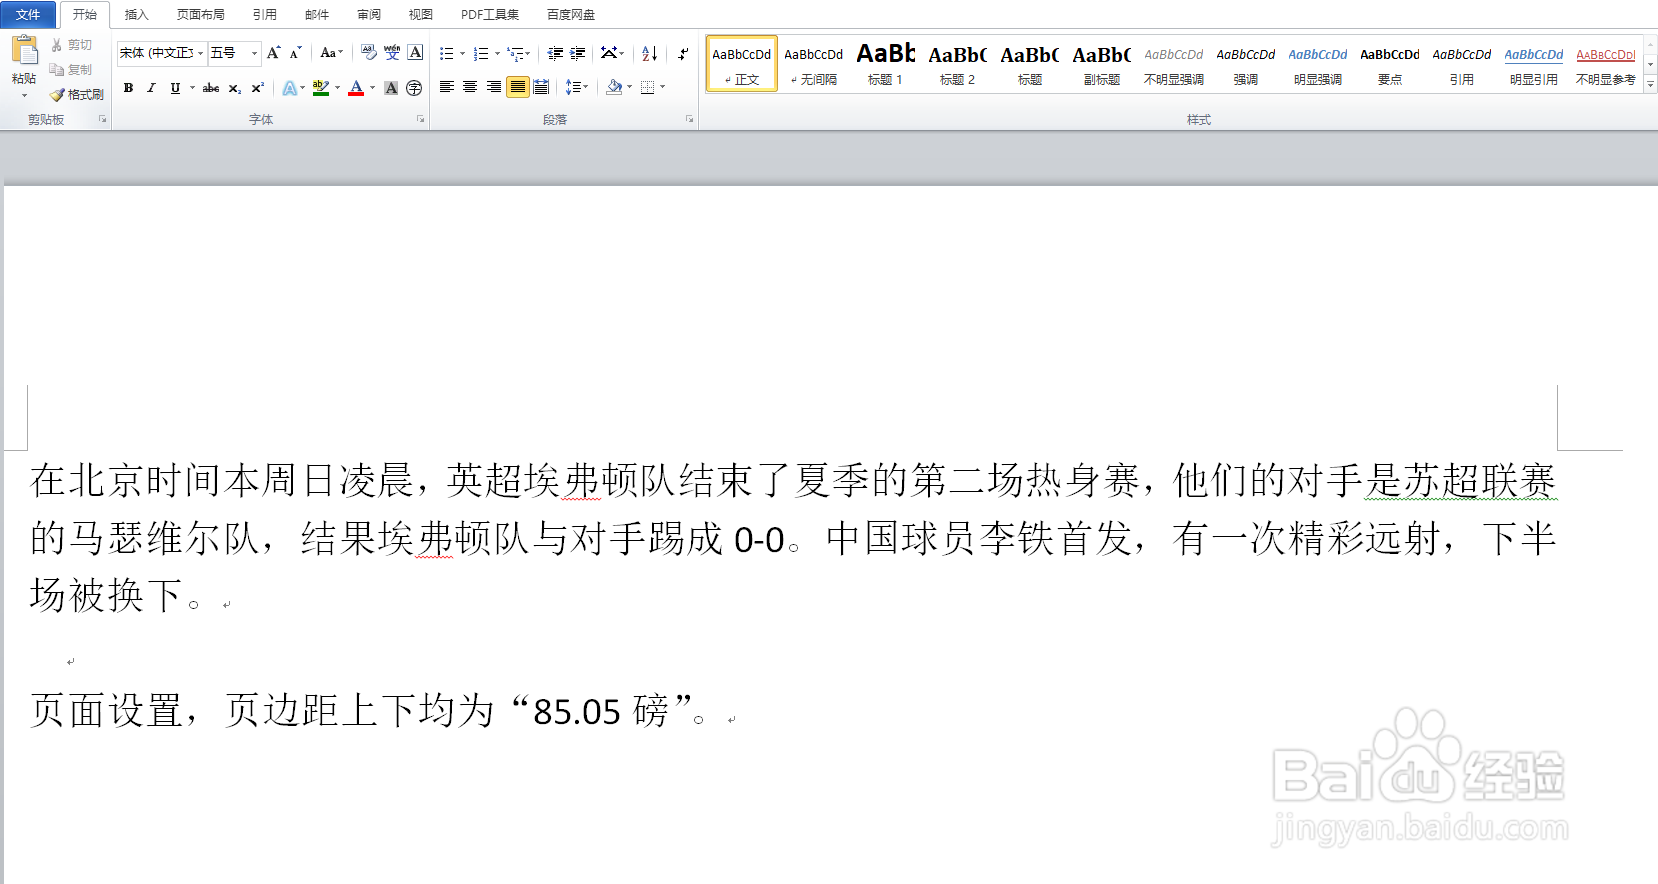Viewport: 1658px width, 884px height.
Task: Open font color picker arrow
Action: pos(372,88)
